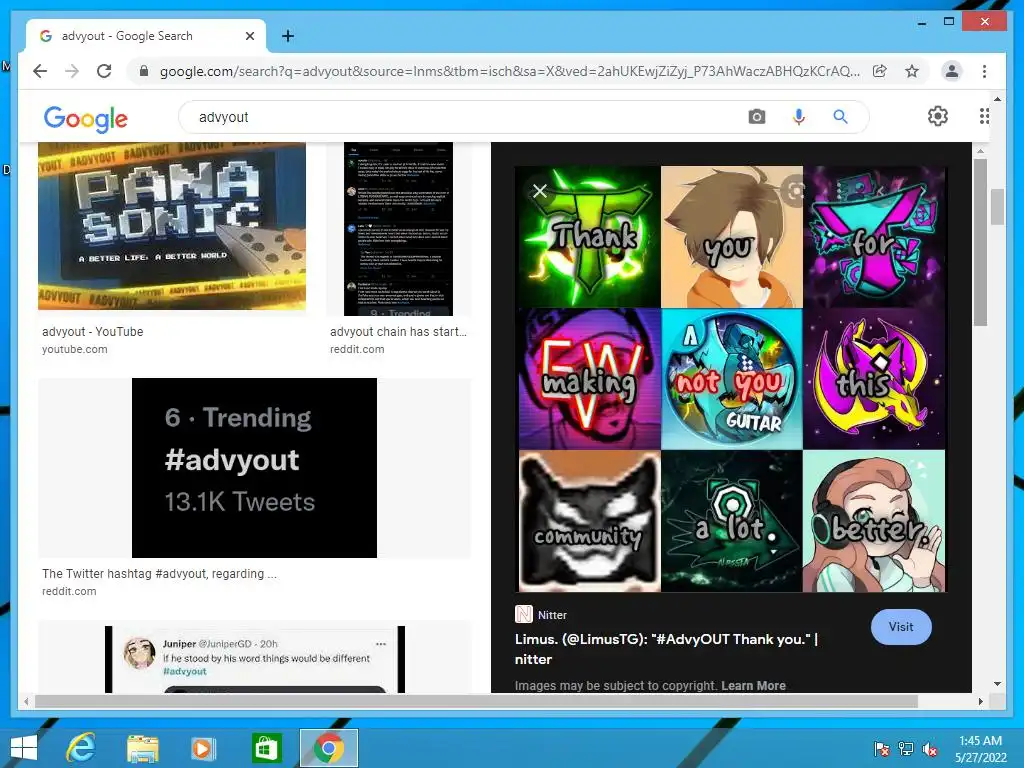Close the advyout Google Search tab
Image resolution: width=1024 pixels, height=768 pixels.
(x=249, y=36)
